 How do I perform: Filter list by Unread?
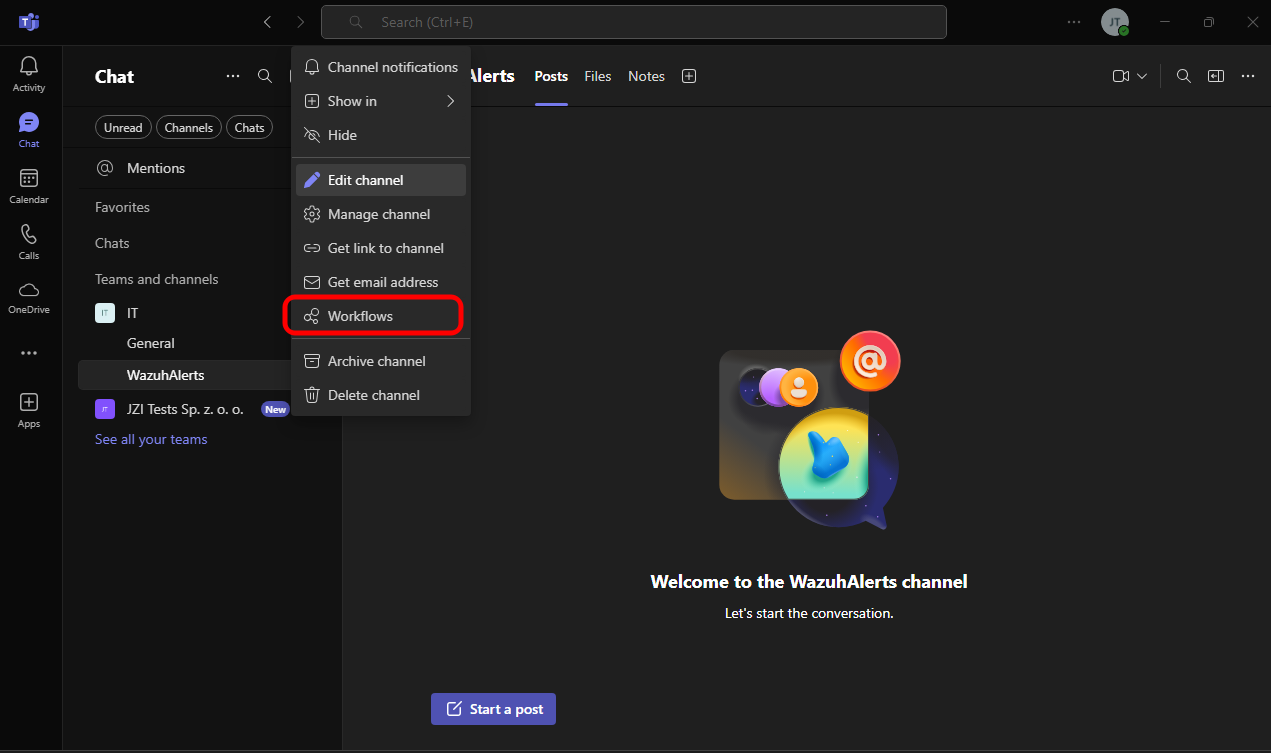[x=123, y=128]
